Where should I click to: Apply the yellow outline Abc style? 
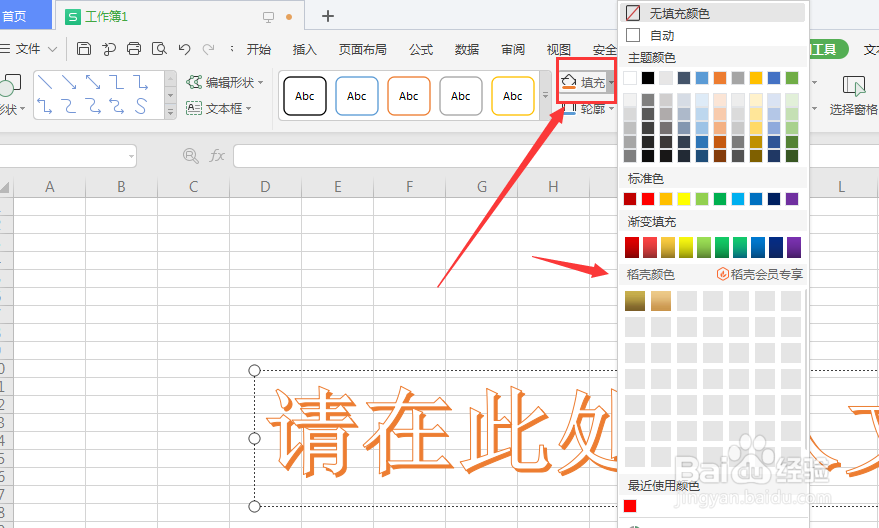coord(512,96)
